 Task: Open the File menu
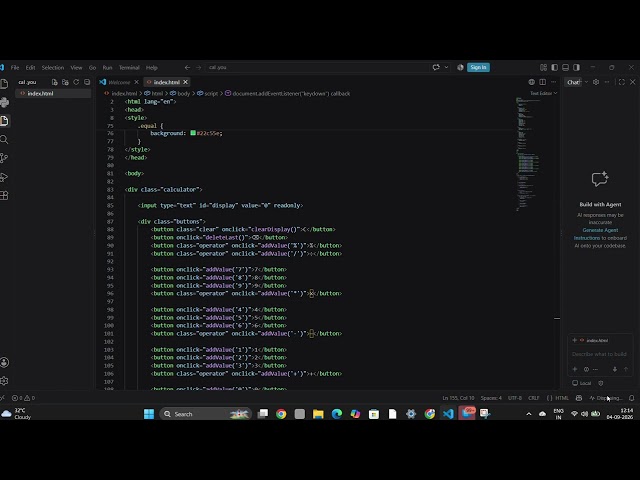click(x=15, y=67)
